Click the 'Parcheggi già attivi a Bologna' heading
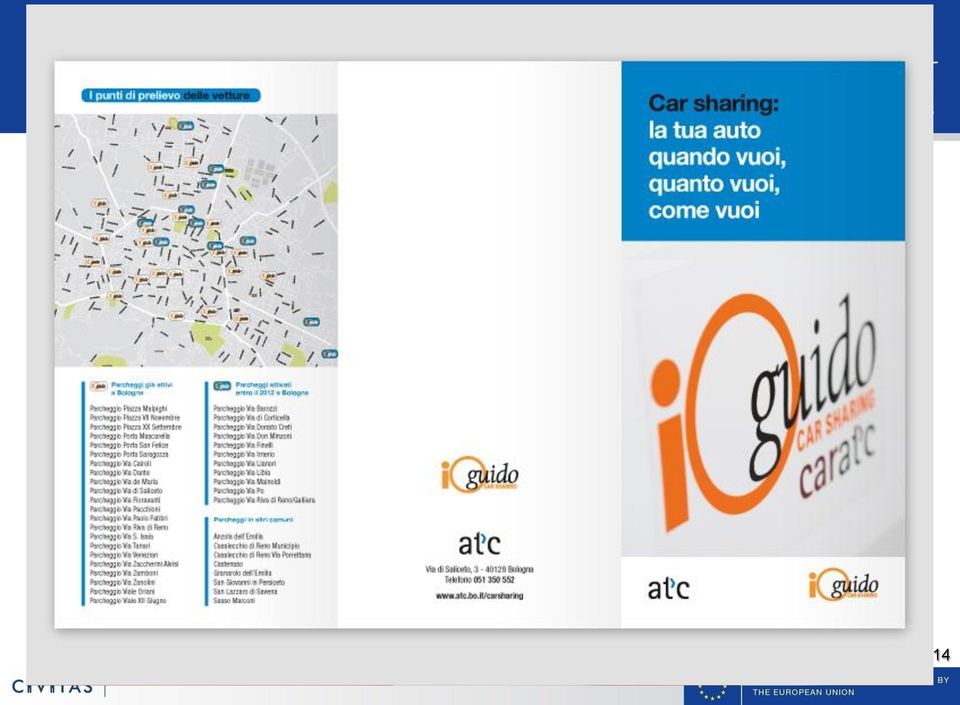 [x=141, y=389]
